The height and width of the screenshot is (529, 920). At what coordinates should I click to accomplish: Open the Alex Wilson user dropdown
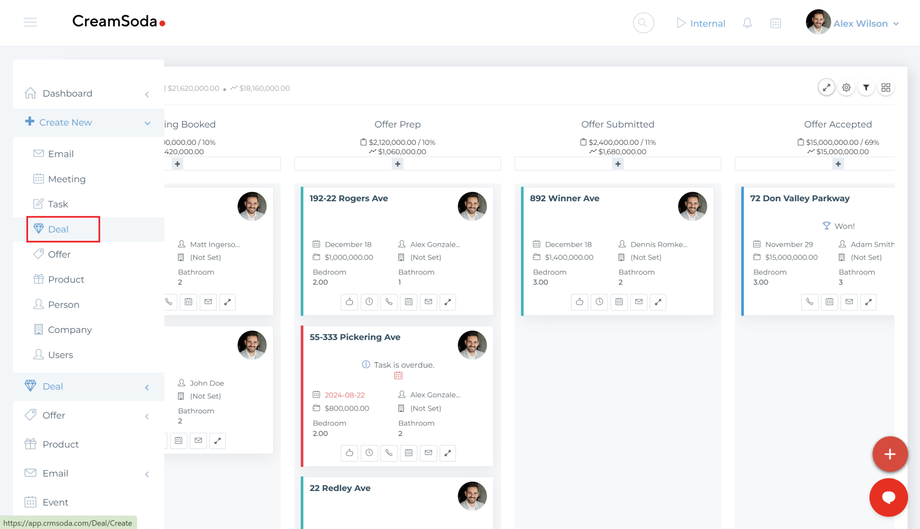tap(854, 23)
